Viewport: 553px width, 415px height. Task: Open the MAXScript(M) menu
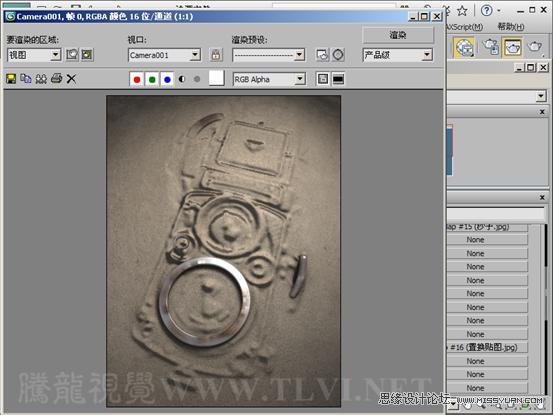coord(465,26)
